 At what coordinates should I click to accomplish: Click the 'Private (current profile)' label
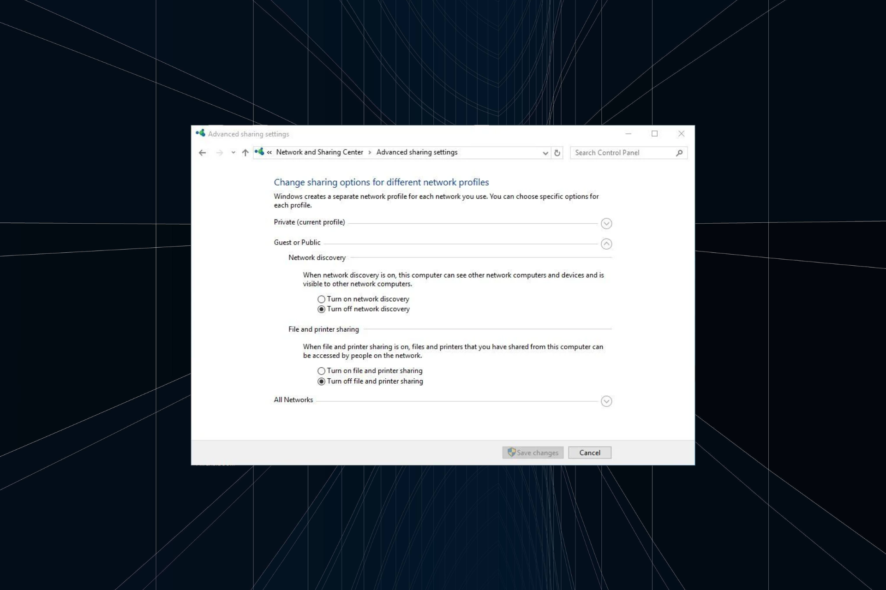point(309,222)
